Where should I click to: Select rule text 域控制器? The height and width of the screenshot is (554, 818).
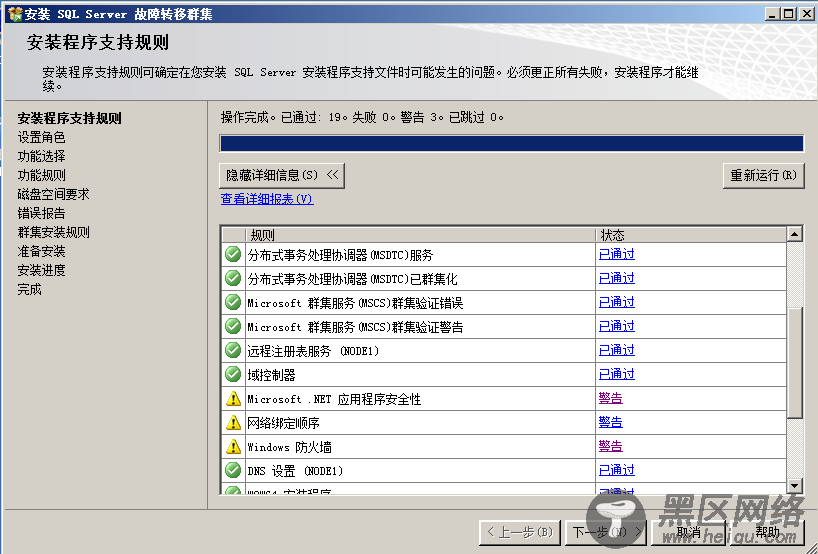(271, 375)
